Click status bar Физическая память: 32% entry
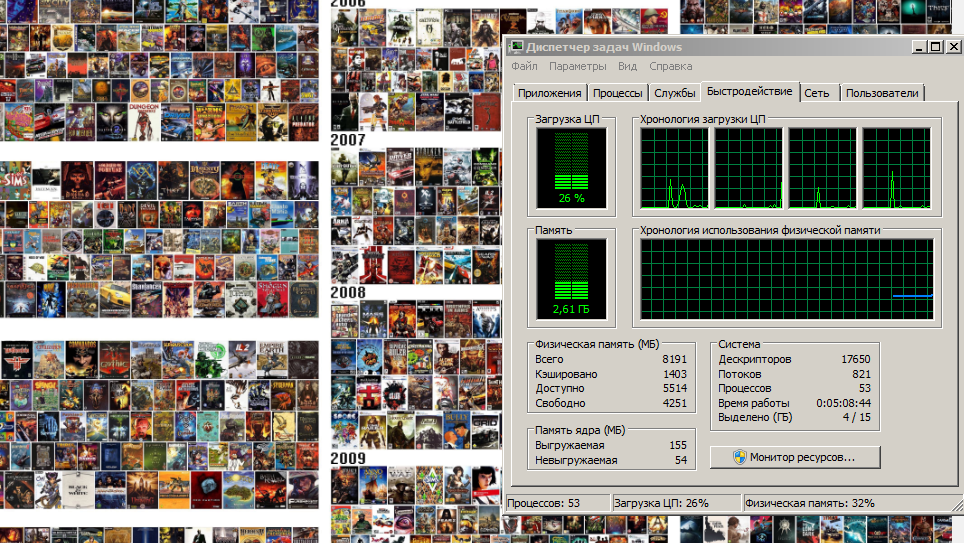Image resolution: width=964 pixels, height=543 pixels. click(x=850, y=503)
